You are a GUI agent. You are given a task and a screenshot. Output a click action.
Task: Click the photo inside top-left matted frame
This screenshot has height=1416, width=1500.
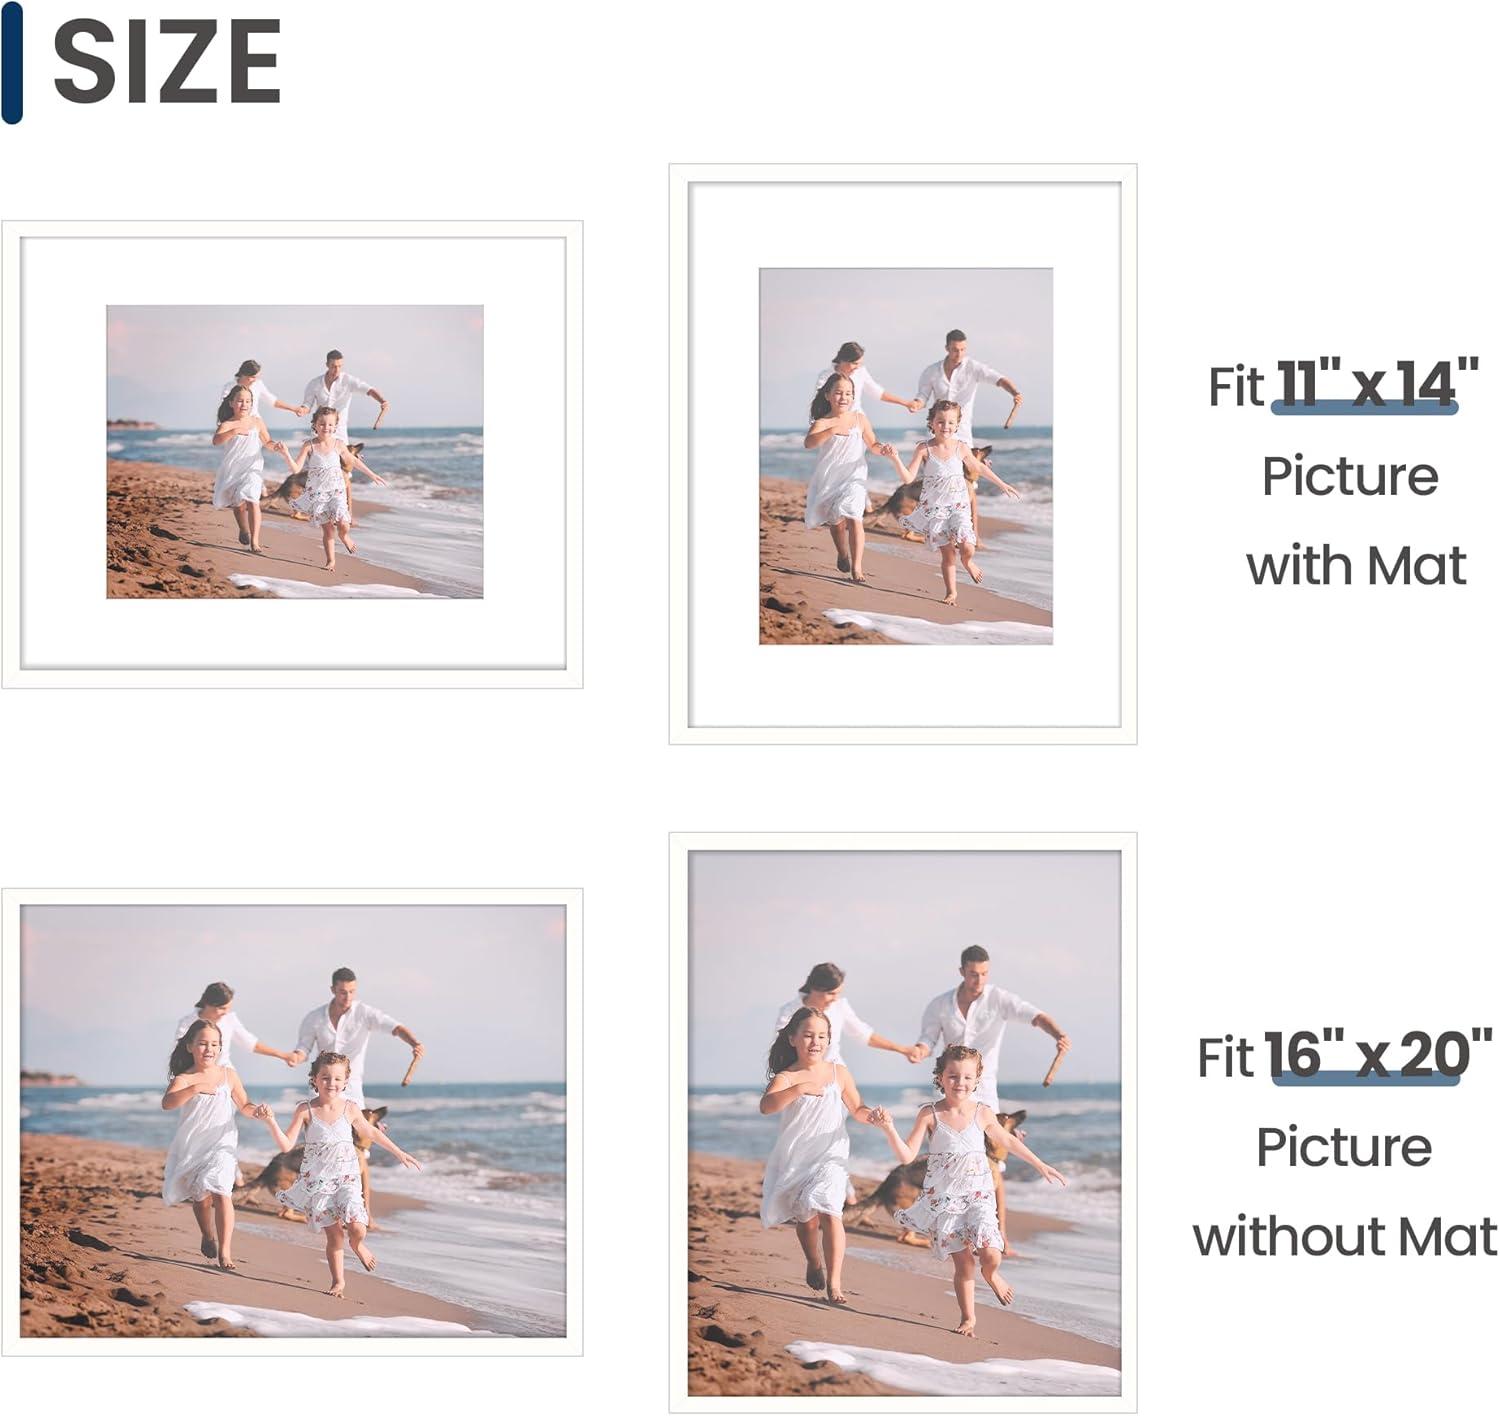tap(295, 452)
